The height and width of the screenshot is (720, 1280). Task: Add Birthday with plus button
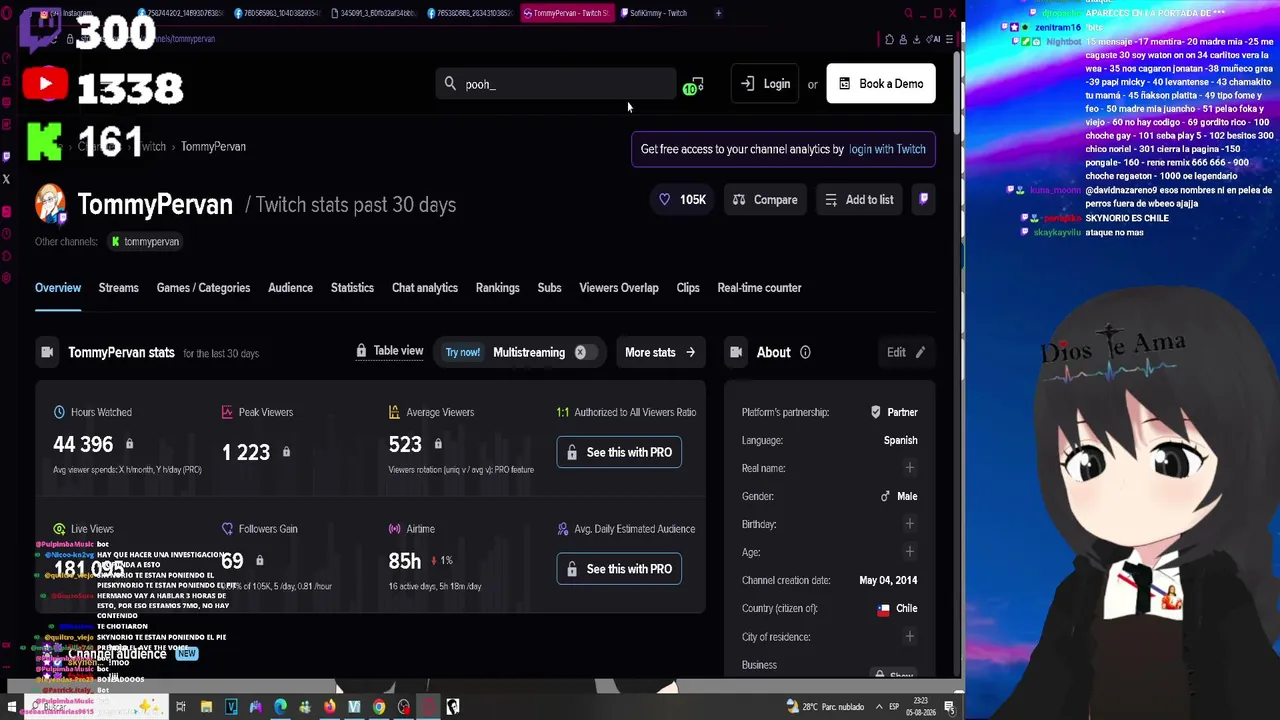tap(909, 524)
